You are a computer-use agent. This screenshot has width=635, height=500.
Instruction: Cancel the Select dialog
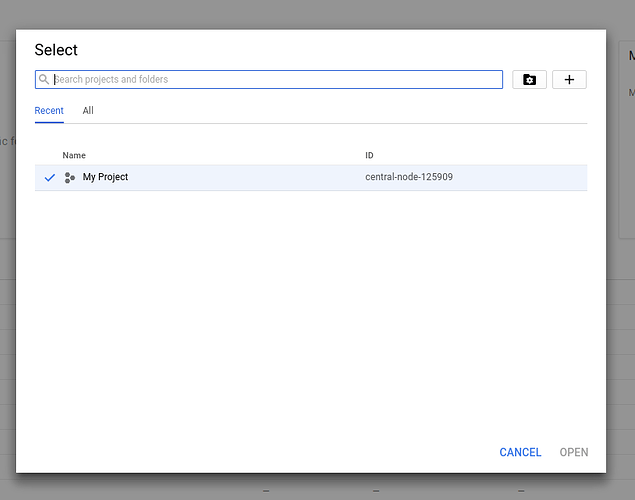point(520,452)
